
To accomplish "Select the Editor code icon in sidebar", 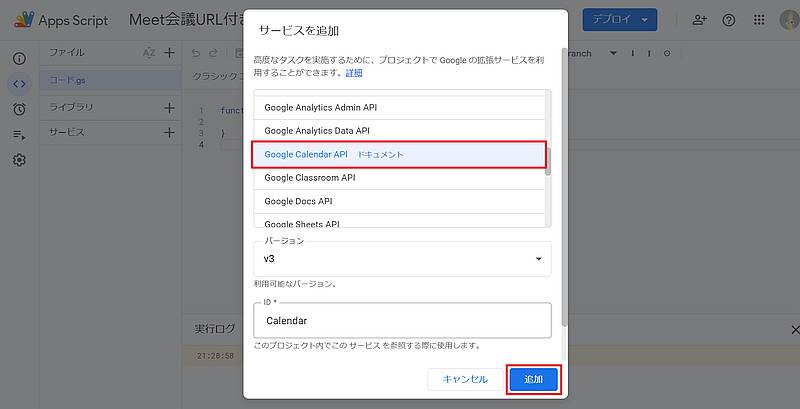I will click(19, 84).
